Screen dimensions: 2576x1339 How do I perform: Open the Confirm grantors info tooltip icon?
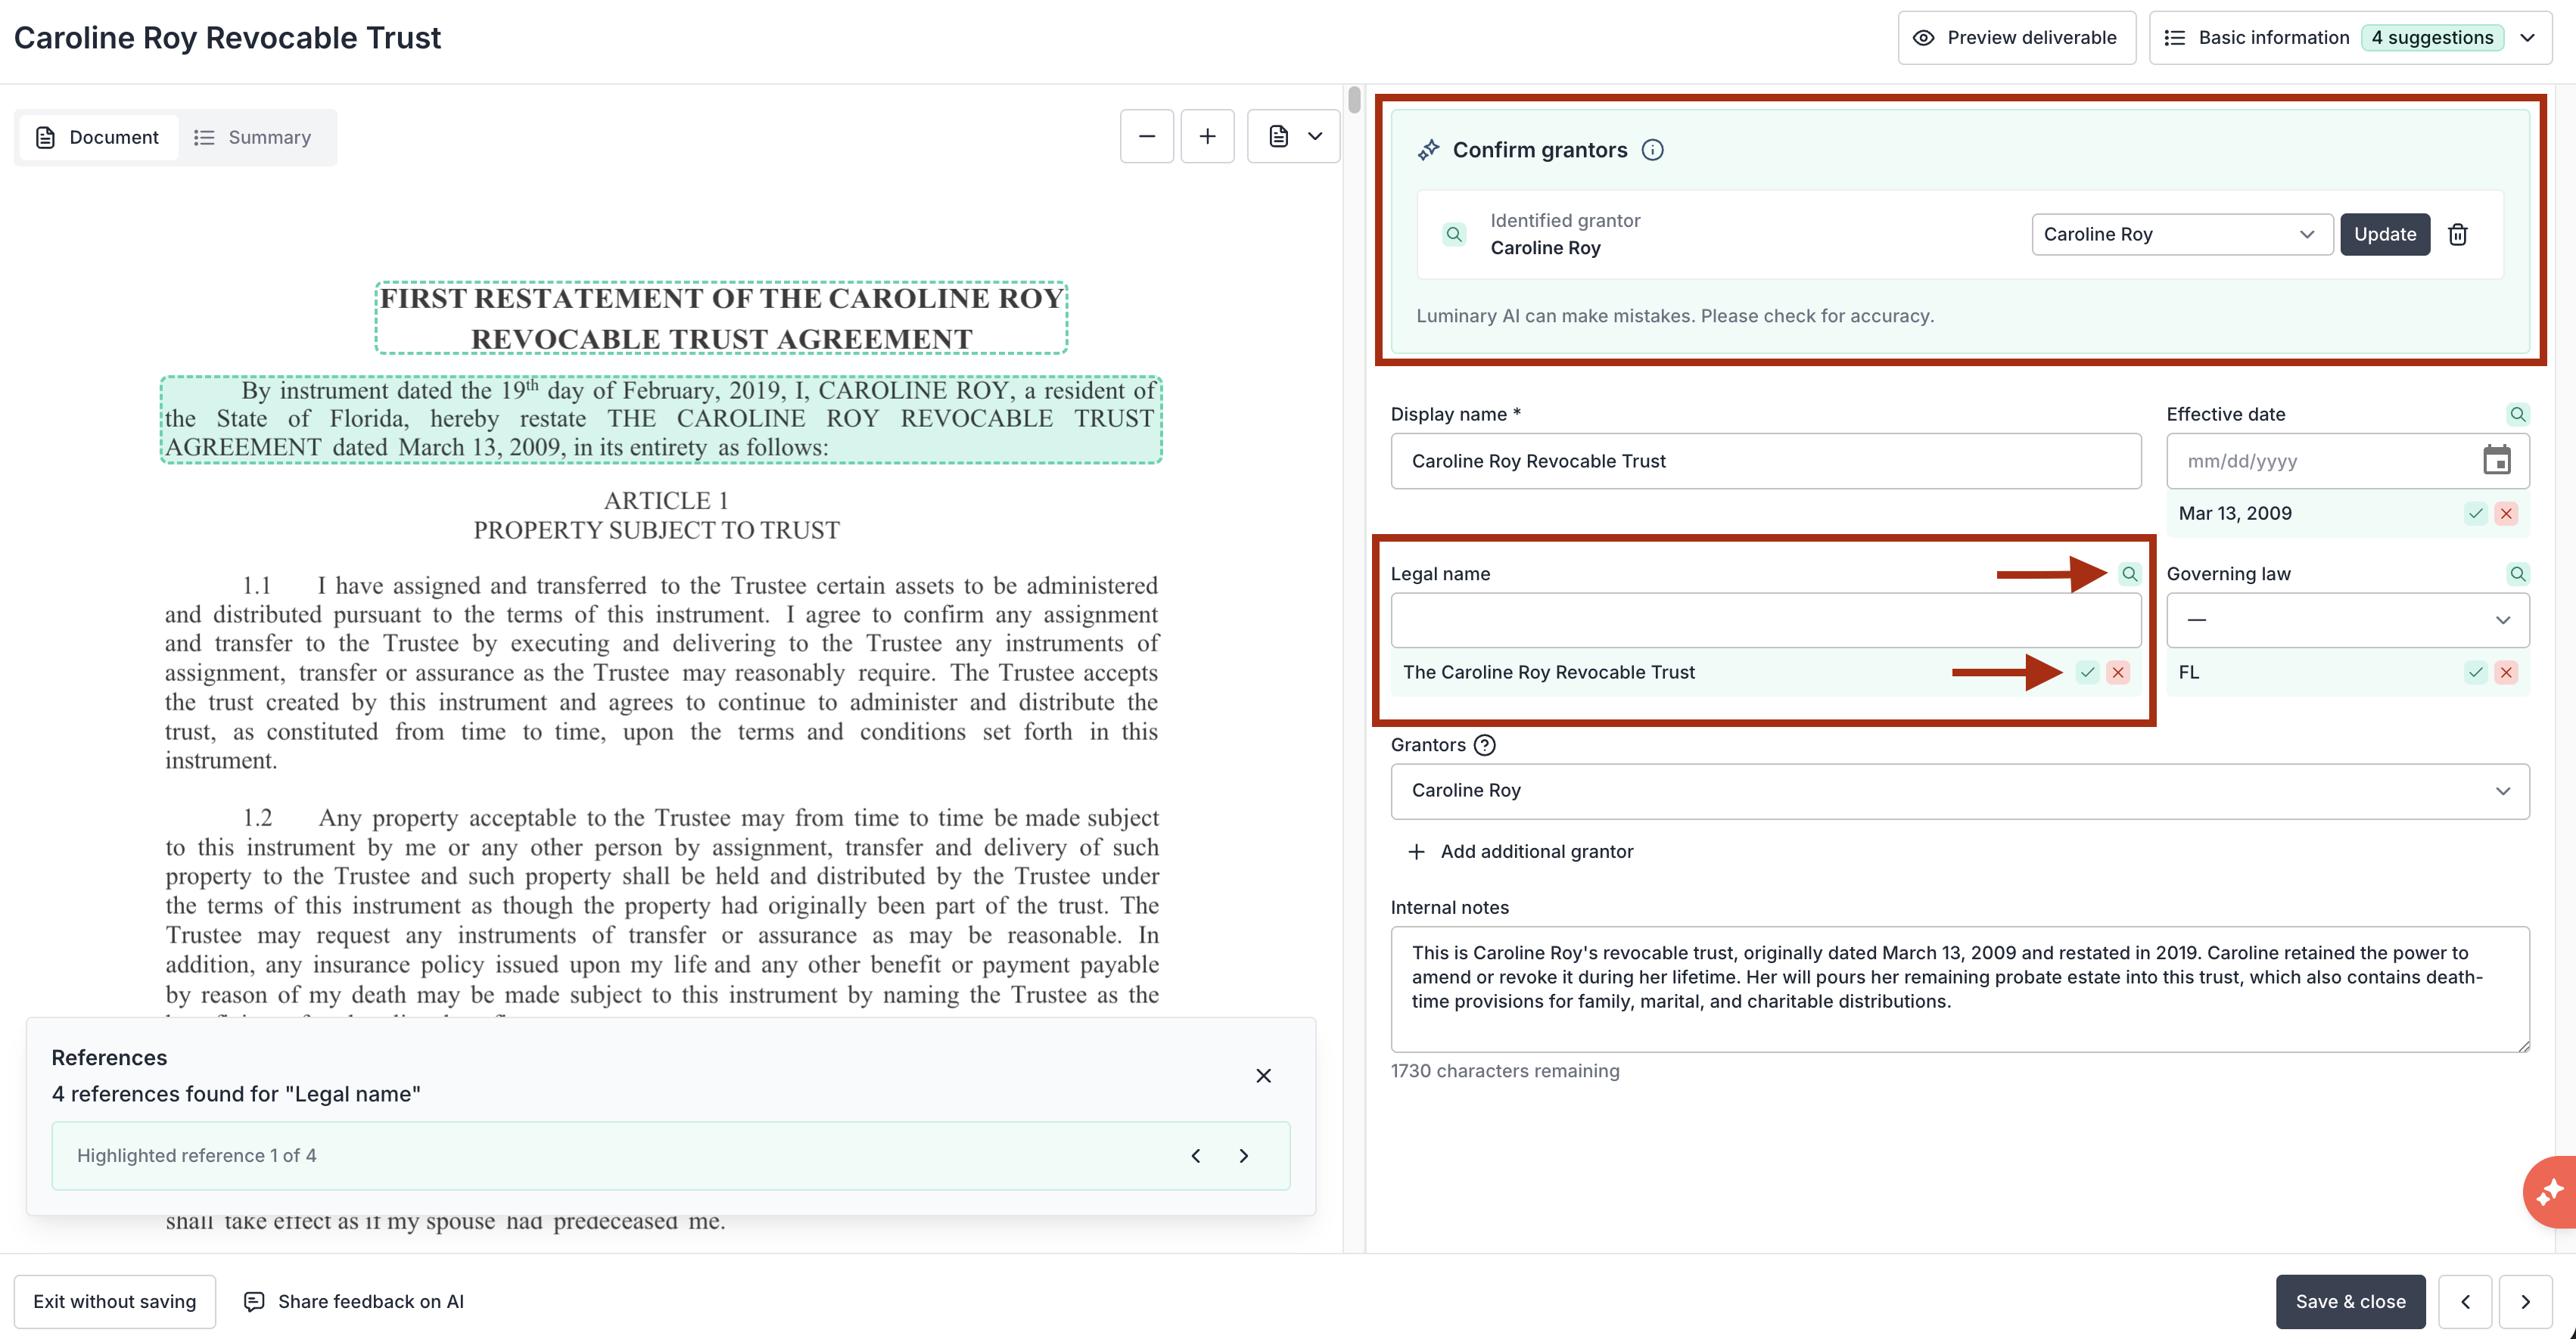pos(1653,150)
